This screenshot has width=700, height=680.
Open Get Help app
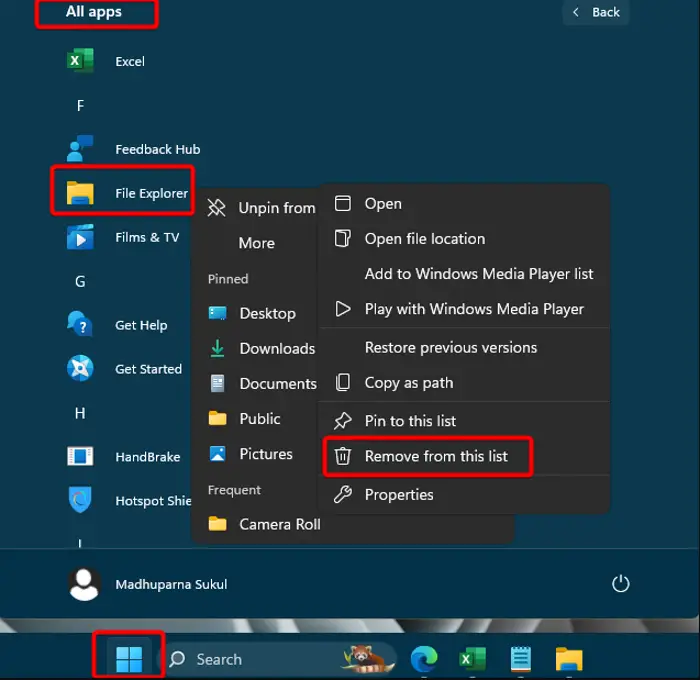pyautogui.click(x=117, y=325)
